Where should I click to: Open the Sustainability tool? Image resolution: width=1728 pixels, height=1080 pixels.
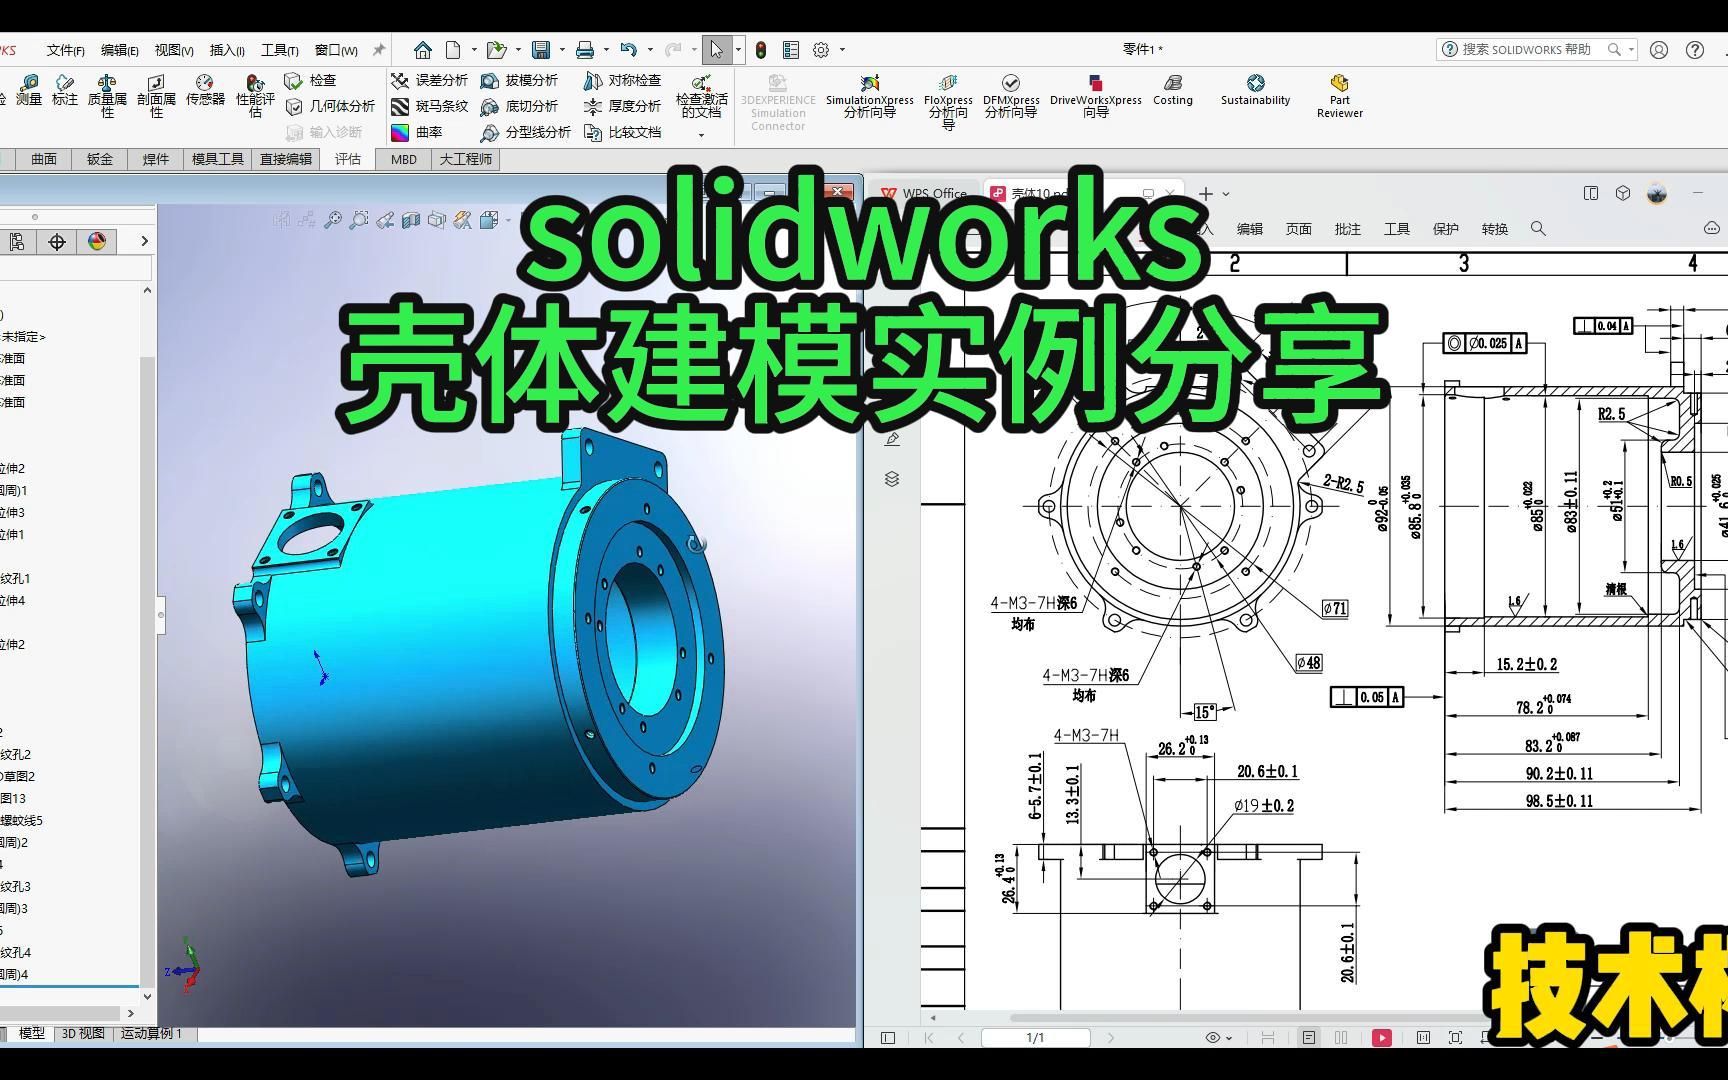1255,90
